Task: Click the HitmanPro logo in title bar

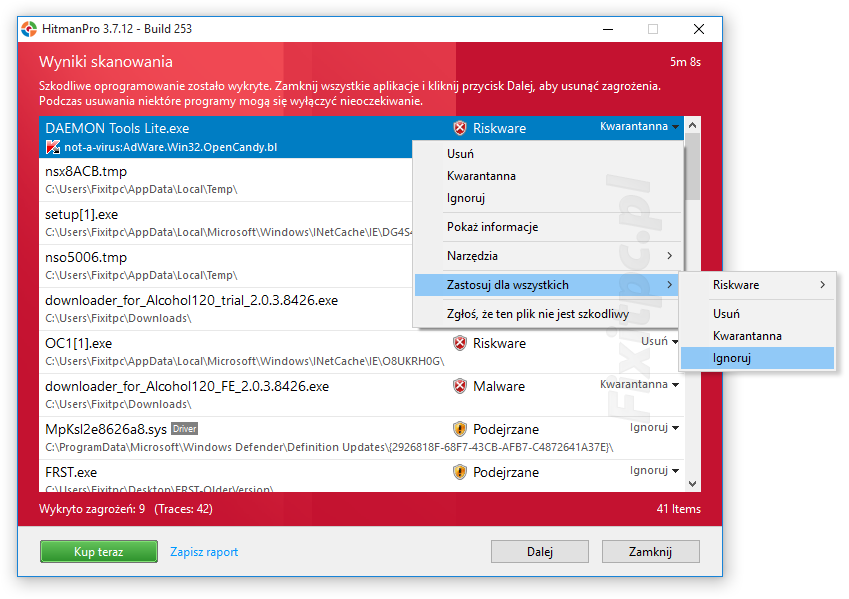Action: click(29, 29)
